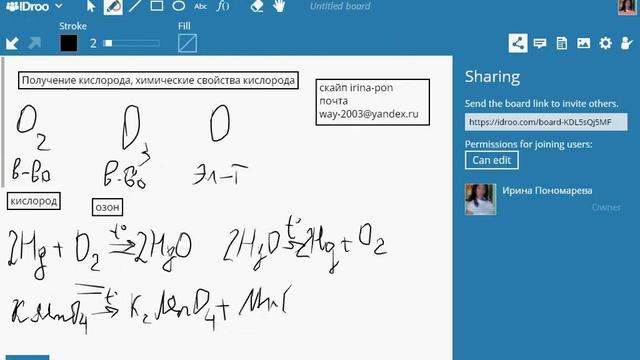Adjust the stroke width slider
The width and height of the screenshot is (640, 360).
[x=132, y=43]
